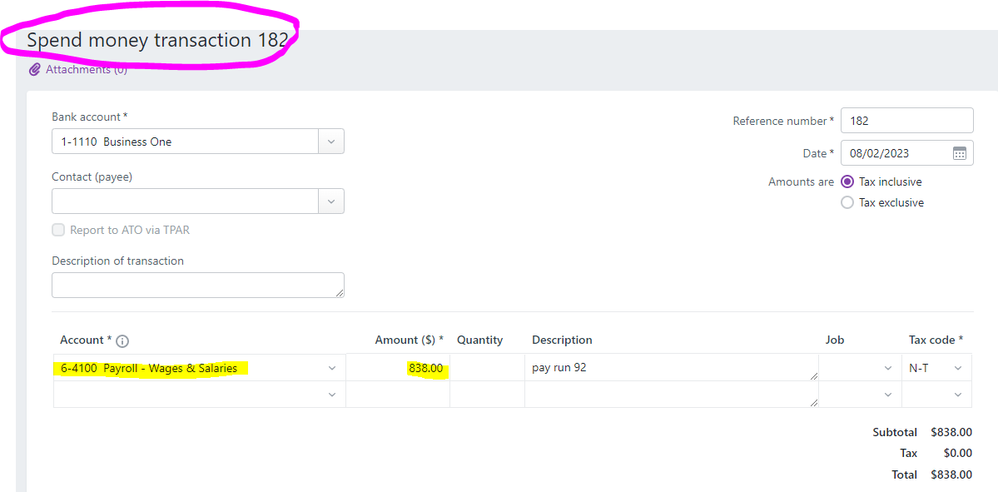Open the N-T tax code dropdown
The width and height of the screenshot is (998, 492).
point(958,368)
